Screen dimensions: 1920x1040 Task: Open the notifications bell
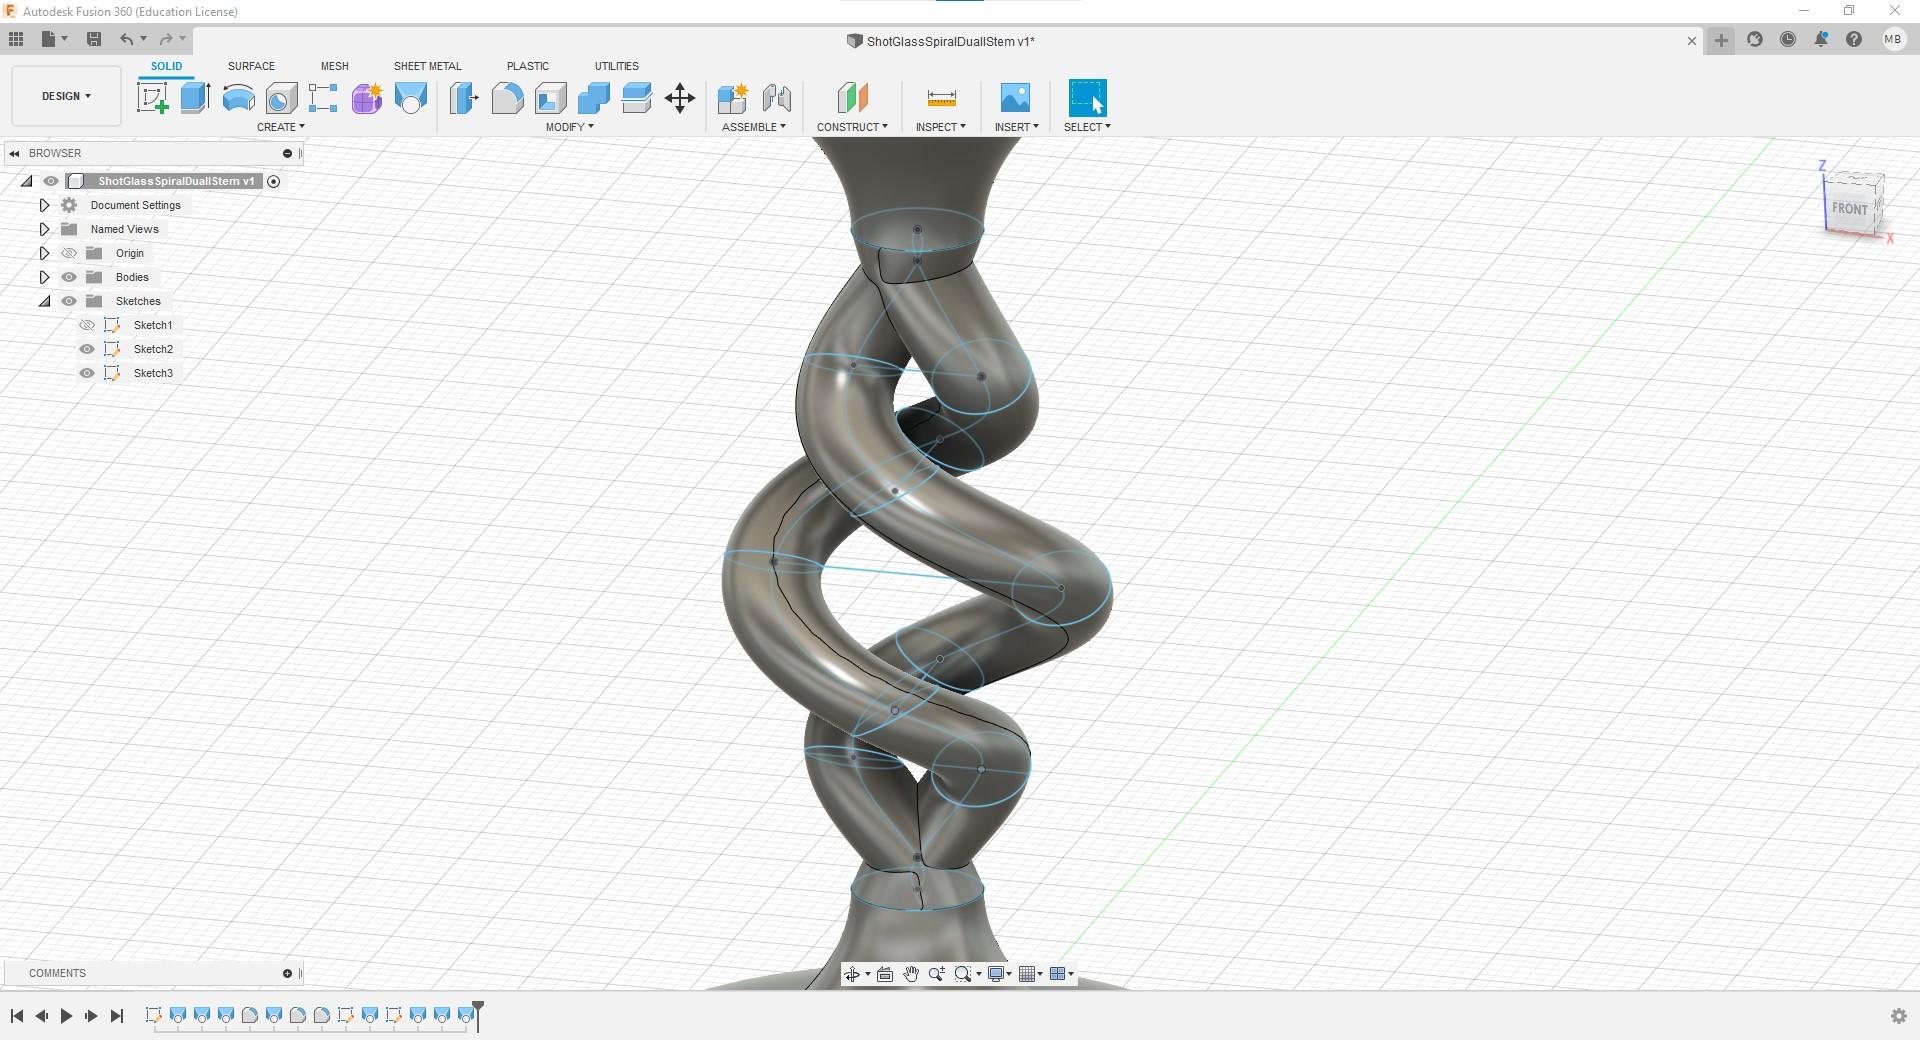pos(1821,40)
